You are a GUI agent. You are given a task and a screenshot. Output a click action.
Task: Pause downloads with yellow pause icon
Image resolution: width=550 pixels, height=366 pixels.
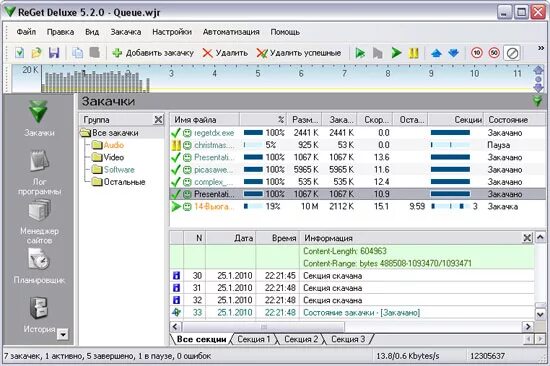[x=414, y=53]
